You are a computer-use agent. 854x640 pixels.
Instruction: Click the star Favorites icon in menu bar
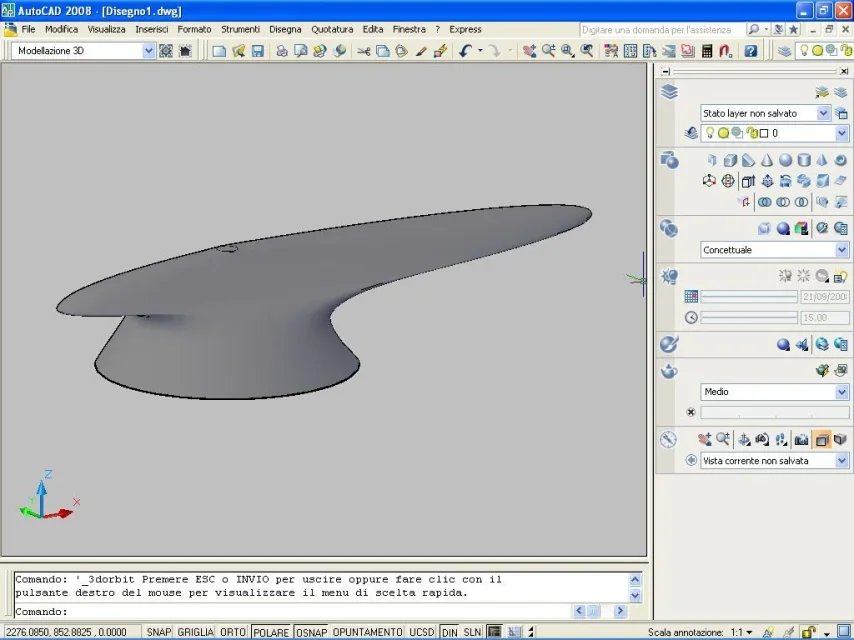point(794,29)
